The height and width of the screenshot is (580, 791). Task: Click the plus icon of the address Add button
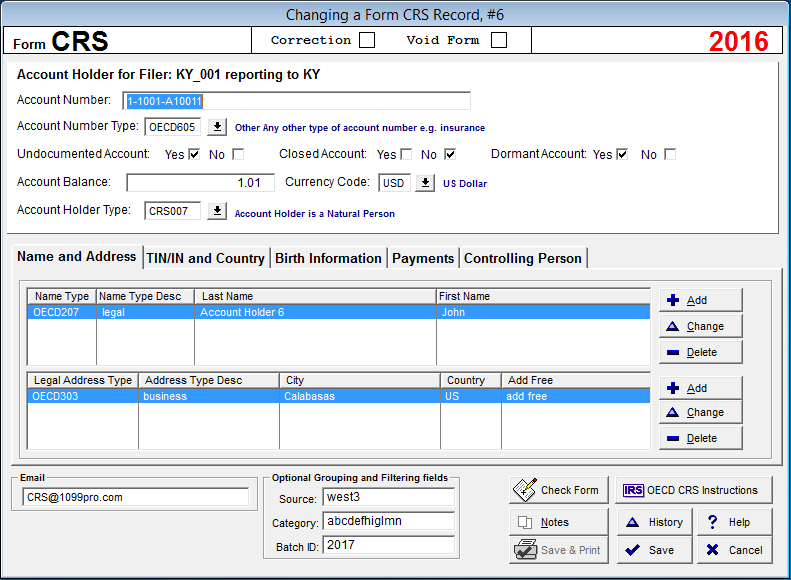pyautogui.click(x=672, y=388)
